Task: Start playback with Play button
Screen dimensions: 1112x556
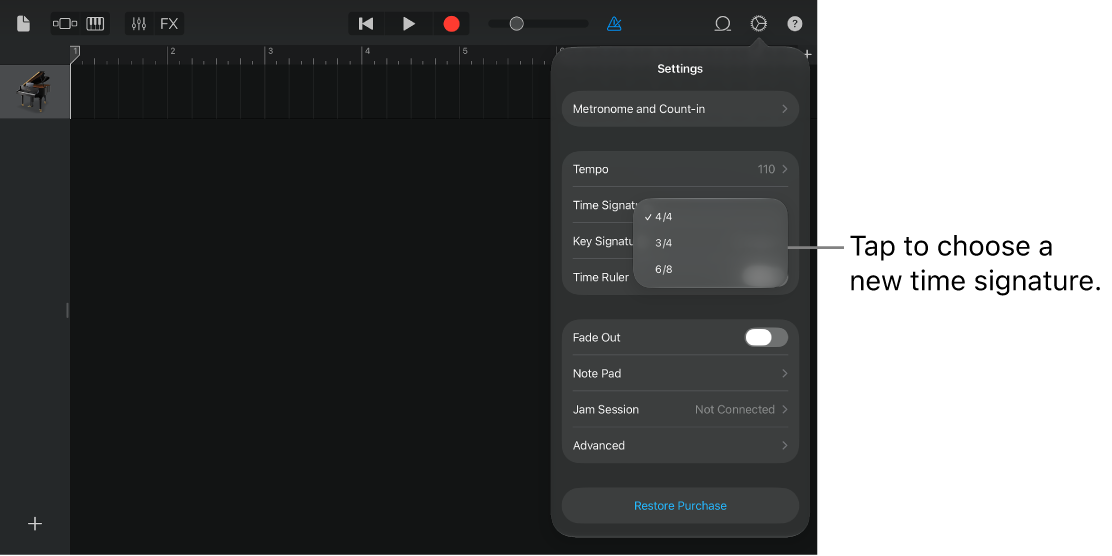Action: 408,23
